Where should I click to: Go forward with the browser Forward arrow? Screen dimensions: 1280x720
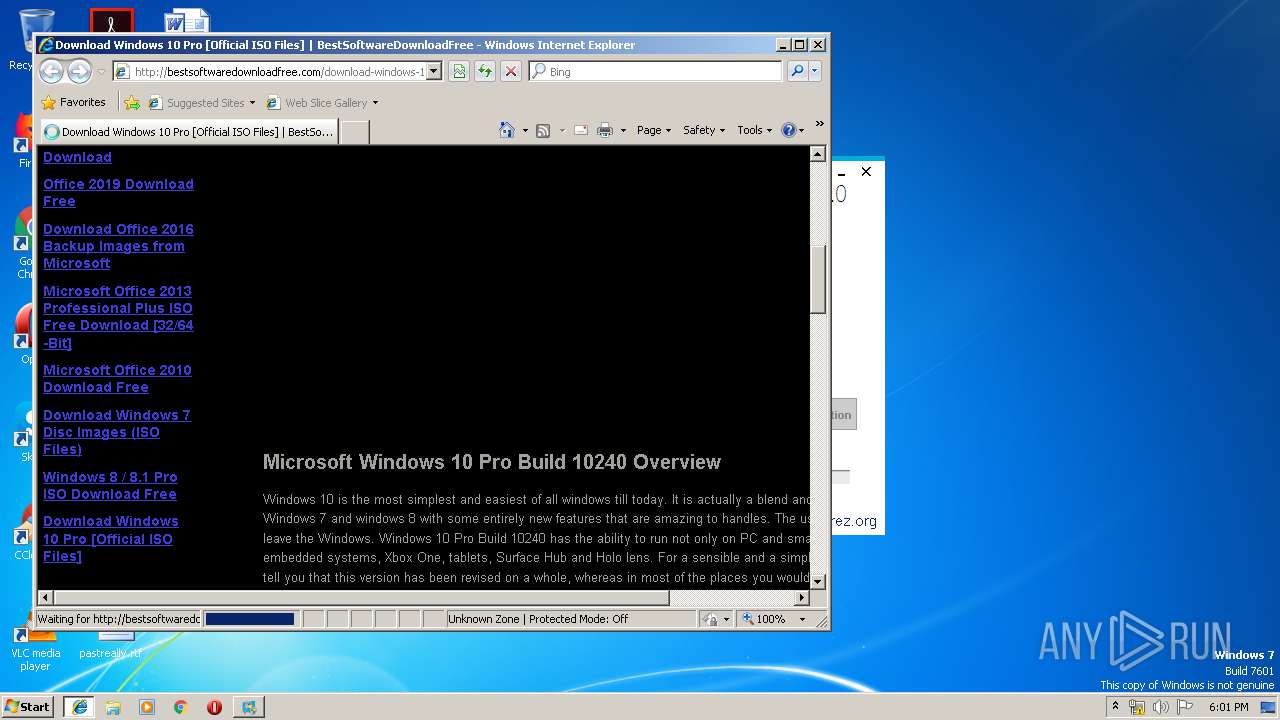[79, 71]
